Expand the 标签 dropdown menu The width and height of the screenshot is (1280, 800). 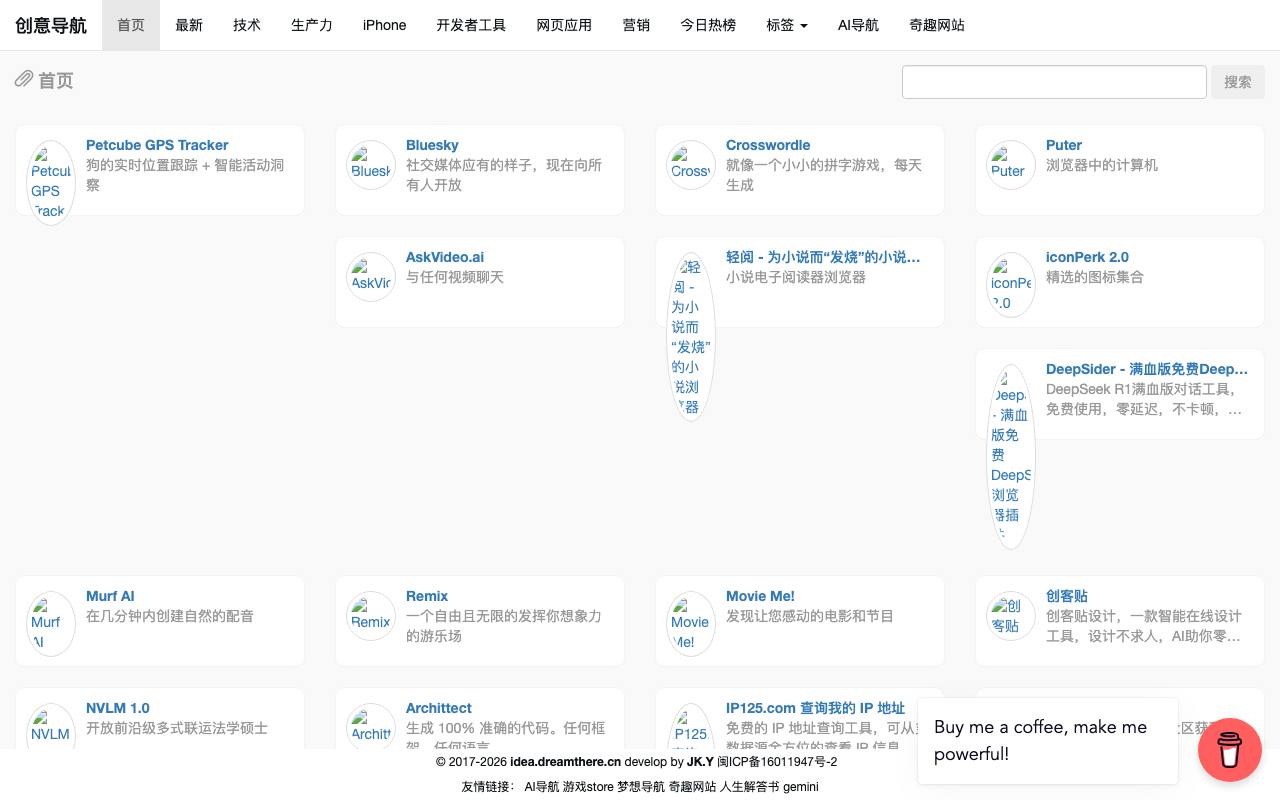787,25
